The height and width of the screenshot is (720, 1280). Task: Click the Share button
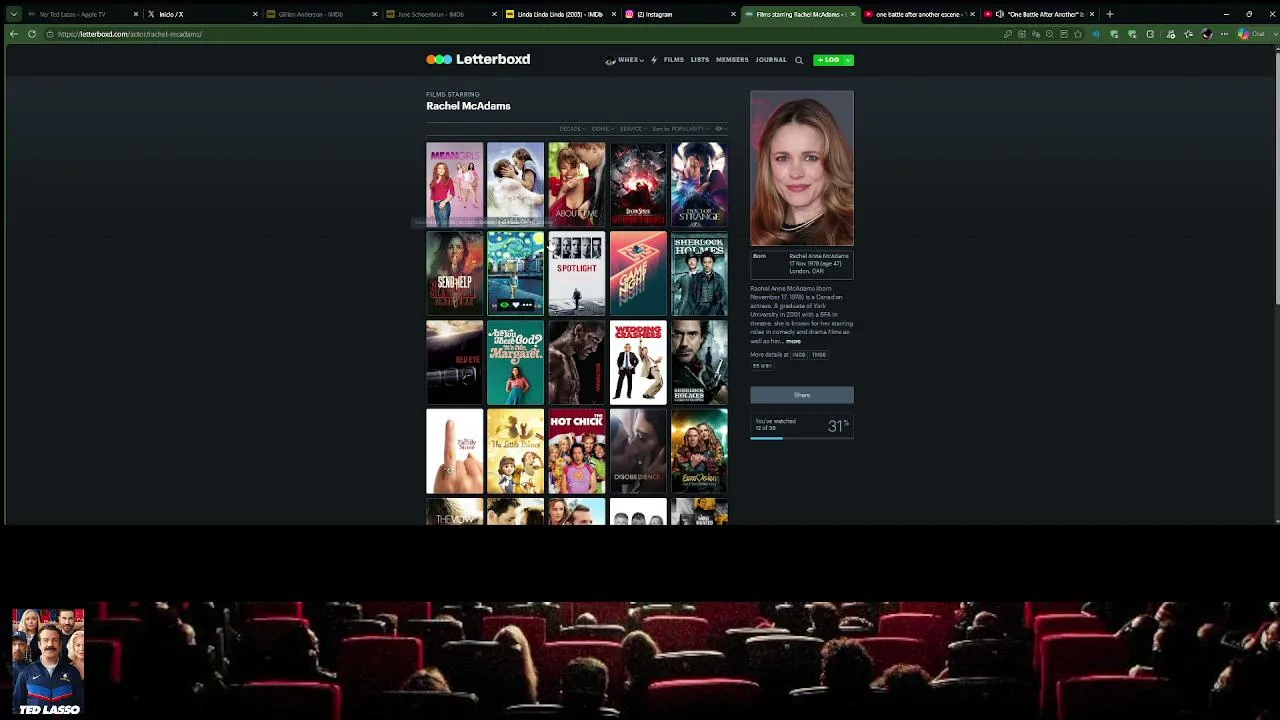pyautogui.click(x=802, y=395)
